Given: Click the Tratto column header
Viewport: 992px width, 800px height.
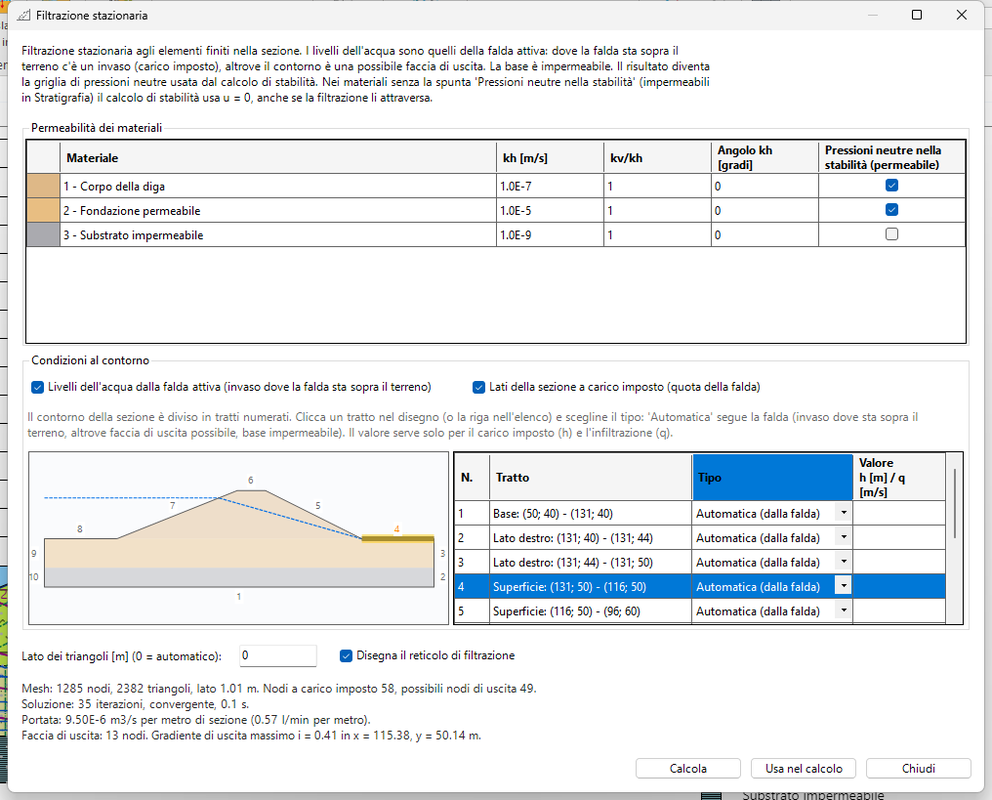Looking at the screenshot, I should click(590, 477).
